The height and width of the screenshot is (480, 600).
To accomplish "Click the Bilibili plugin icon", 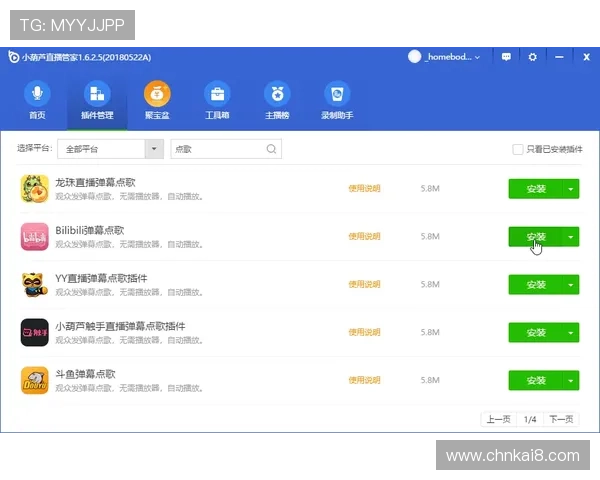I will (34, 237).
